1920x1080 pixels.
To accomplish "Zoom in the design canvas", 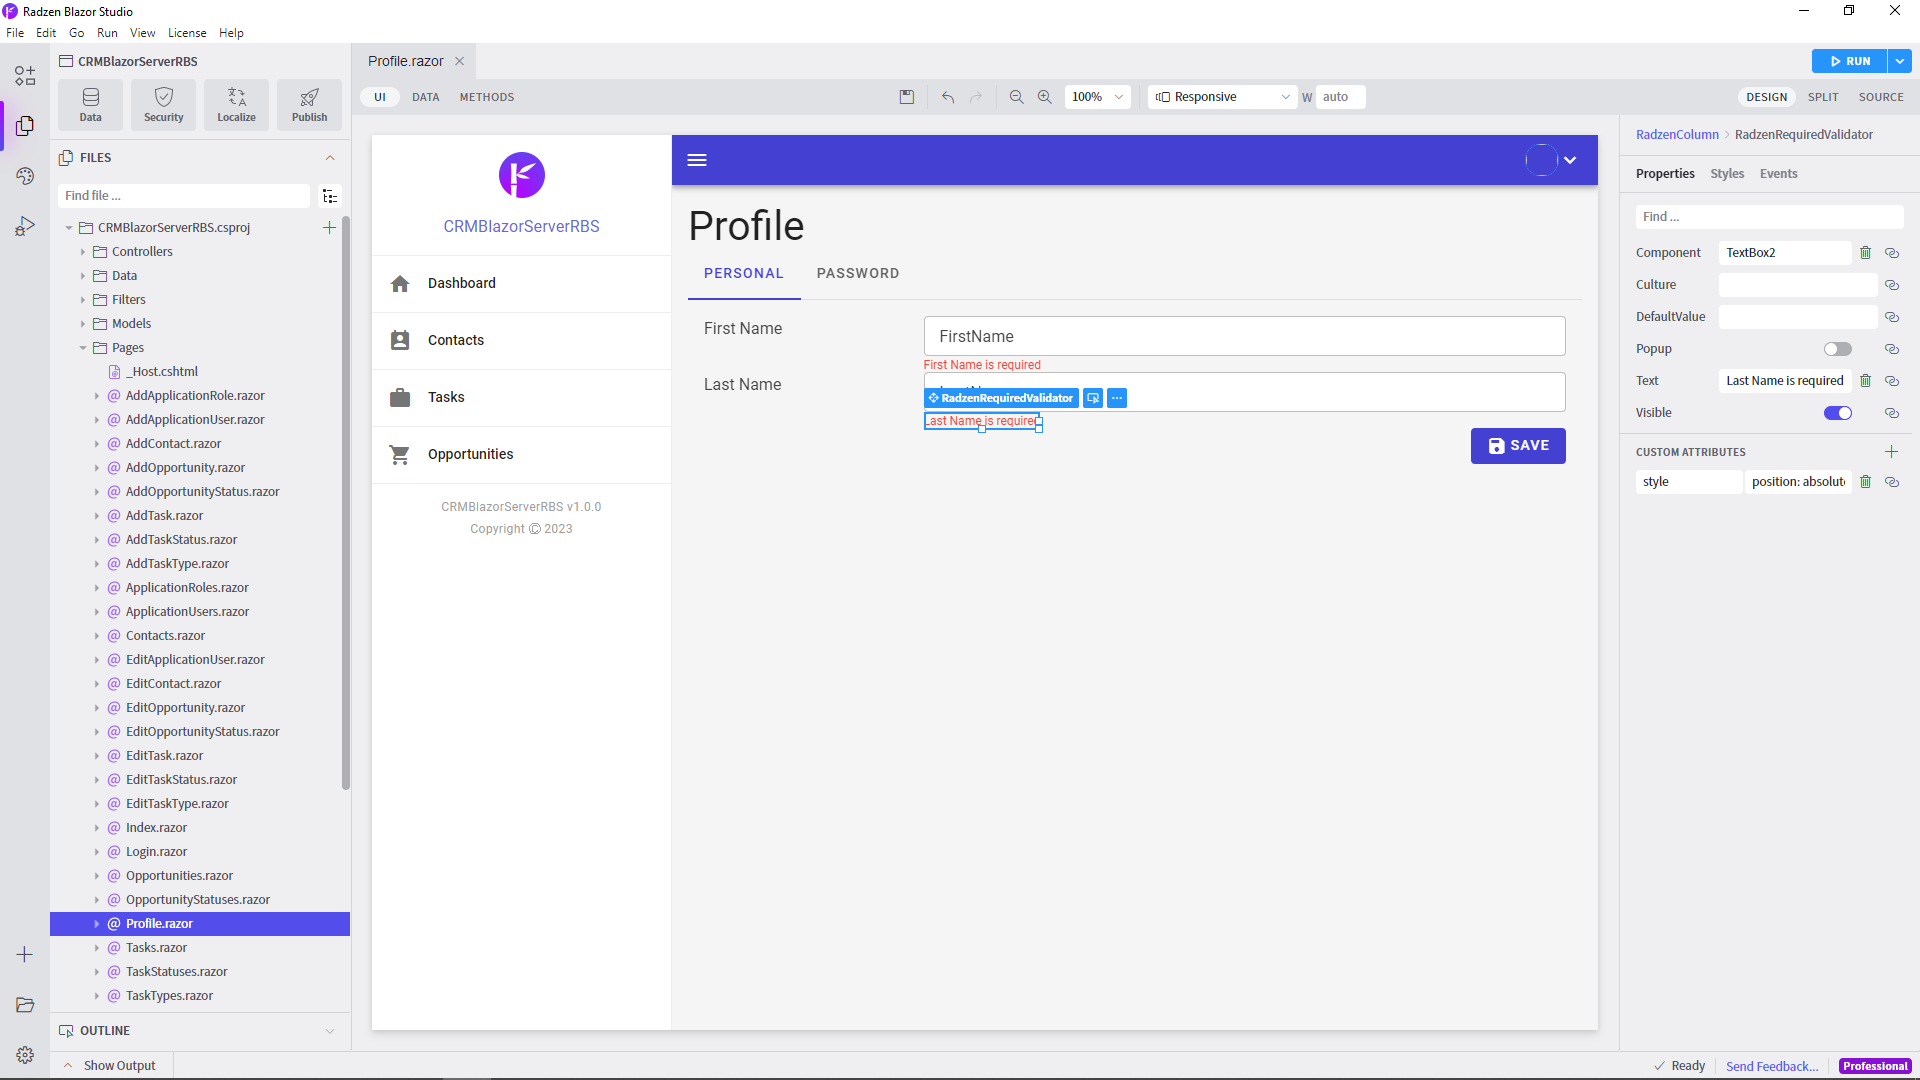I will (1044, 97).
